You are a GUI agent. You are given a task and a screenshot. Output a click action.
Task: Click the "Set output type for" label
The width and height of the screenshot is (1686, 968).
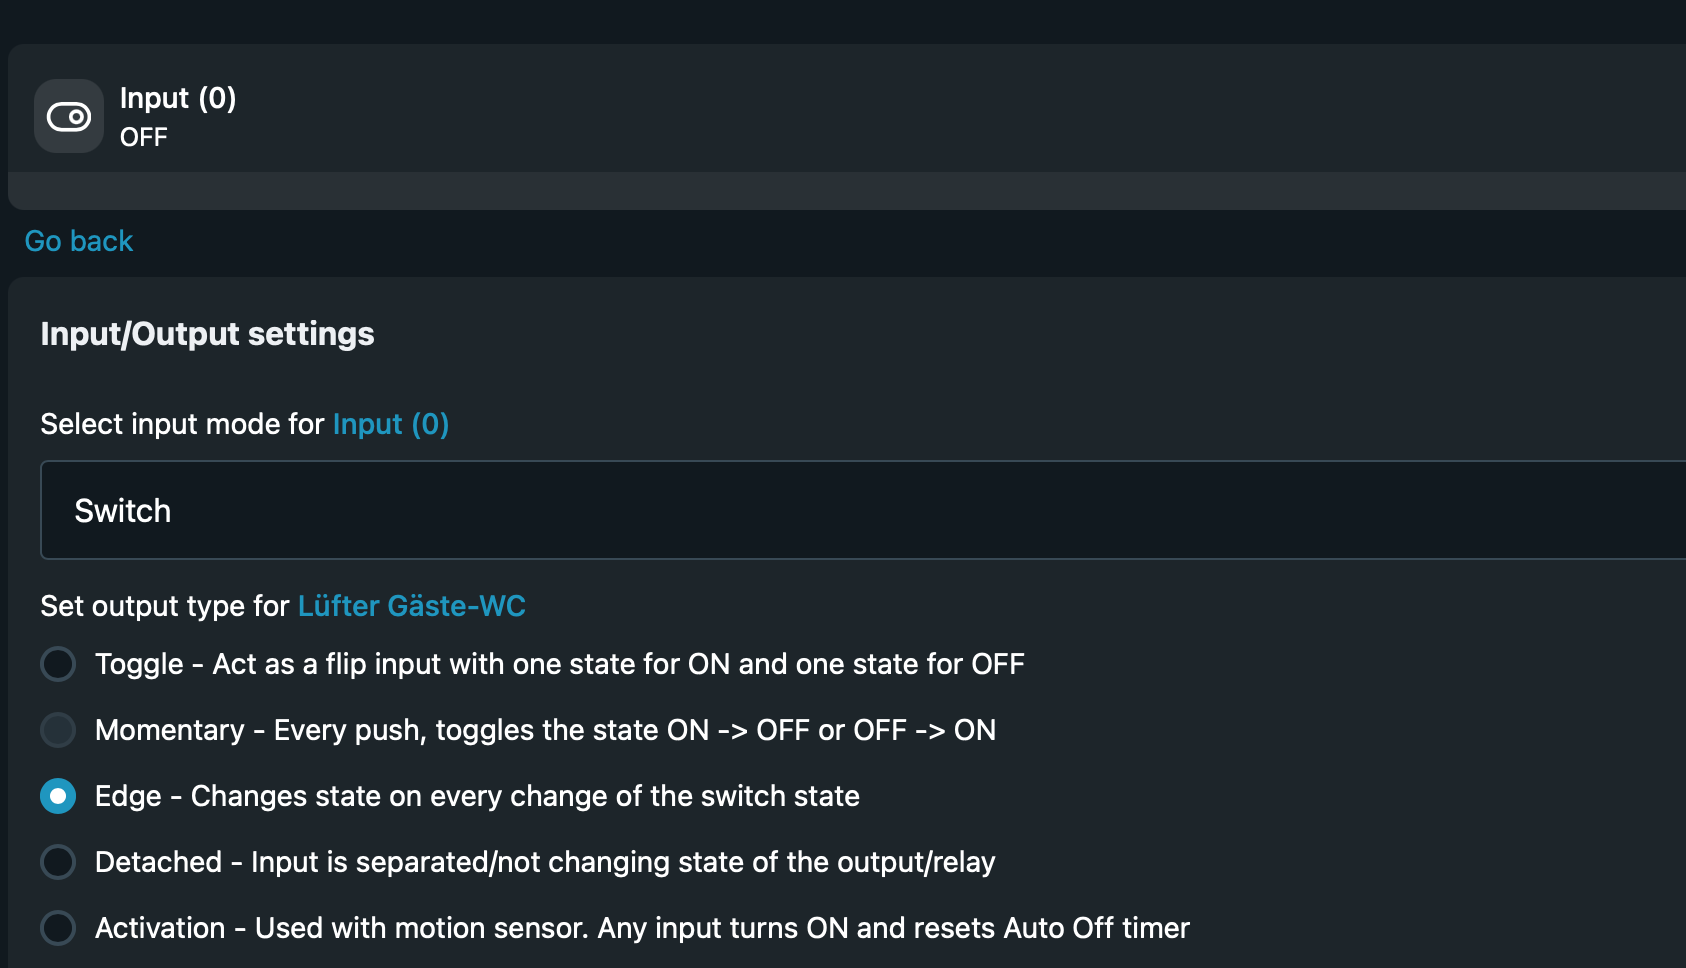pyautogui.click(x=165, y=606)
